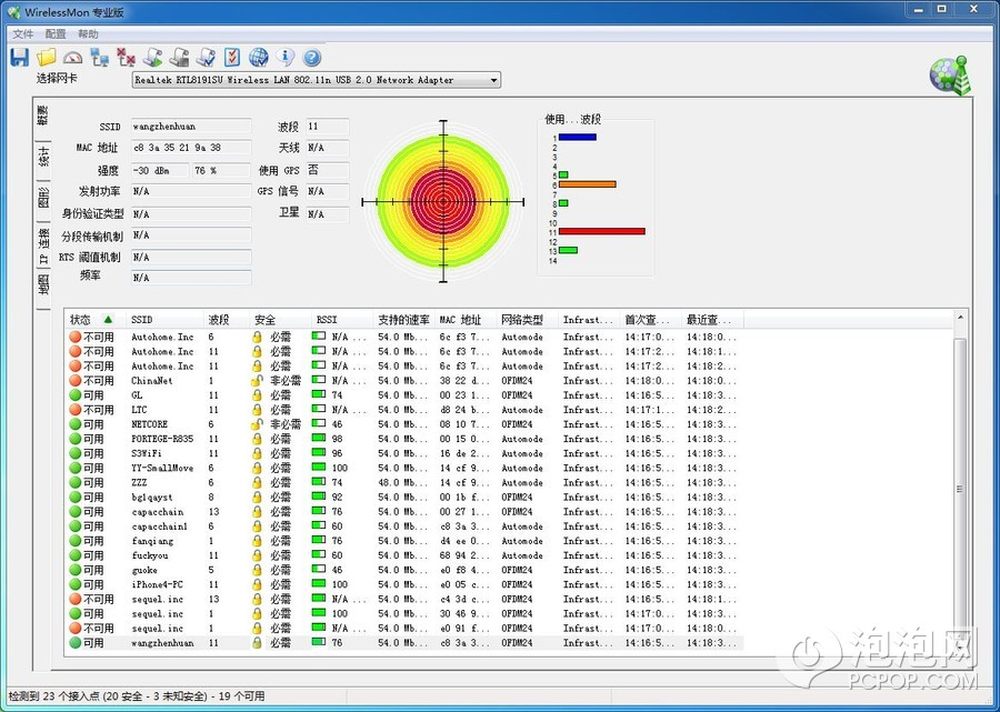This screenshot has height=712, width=1000.
Task: Click the orange channel 6 usage bar
Action: click(x=587, y=184)
